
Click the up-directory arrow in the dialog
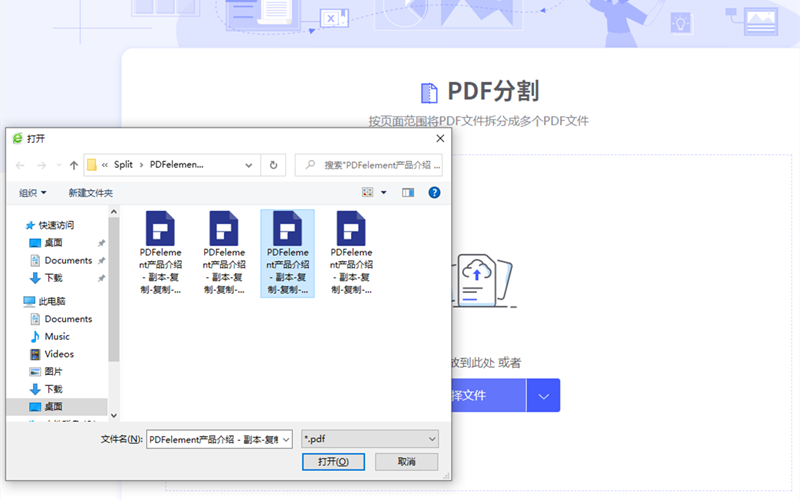[74, 165]
